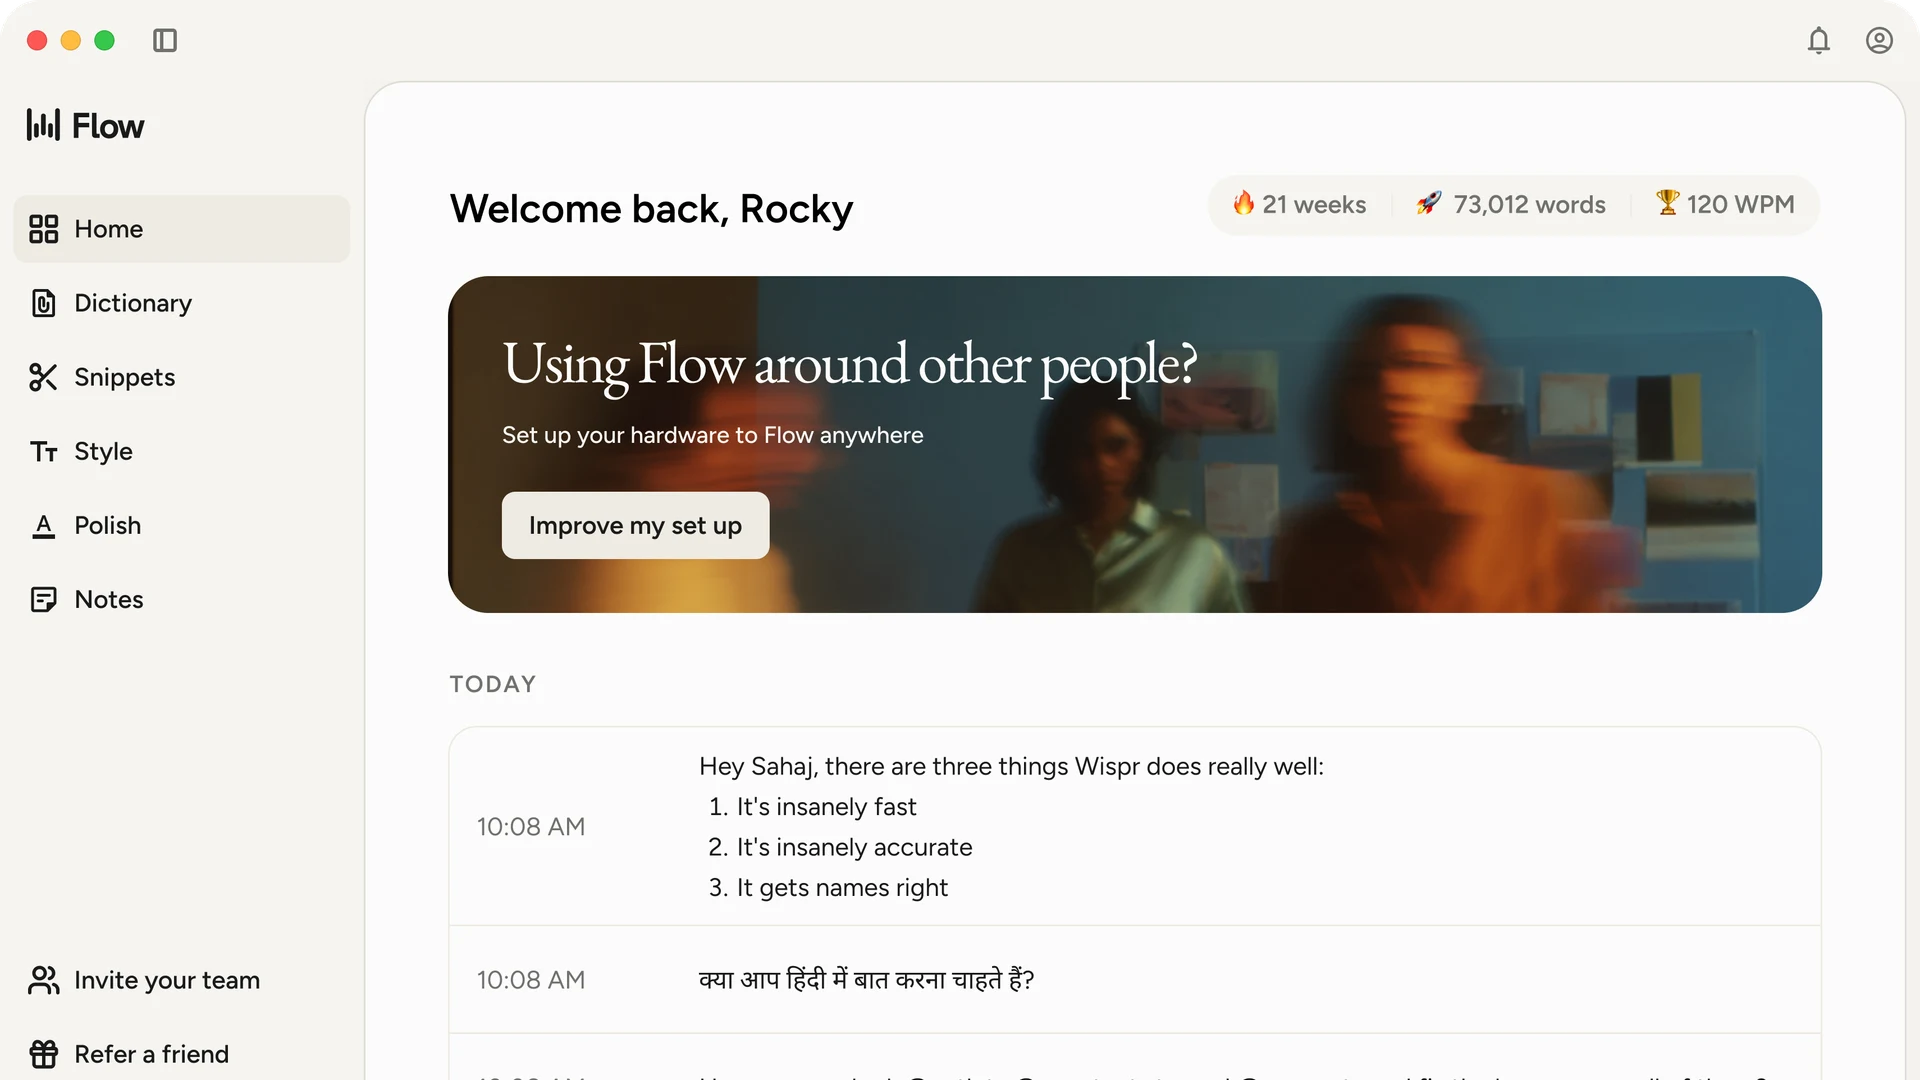Go to the Home section
This screenshot has height=1080, width=1920.
click(182, 229)
